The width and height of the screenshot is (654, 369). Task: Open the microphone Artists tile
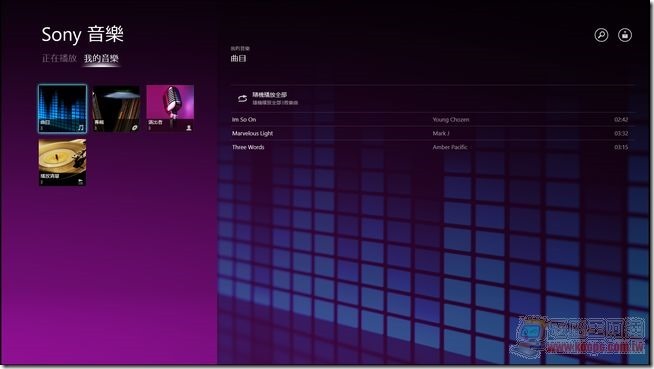coord(170,108)
